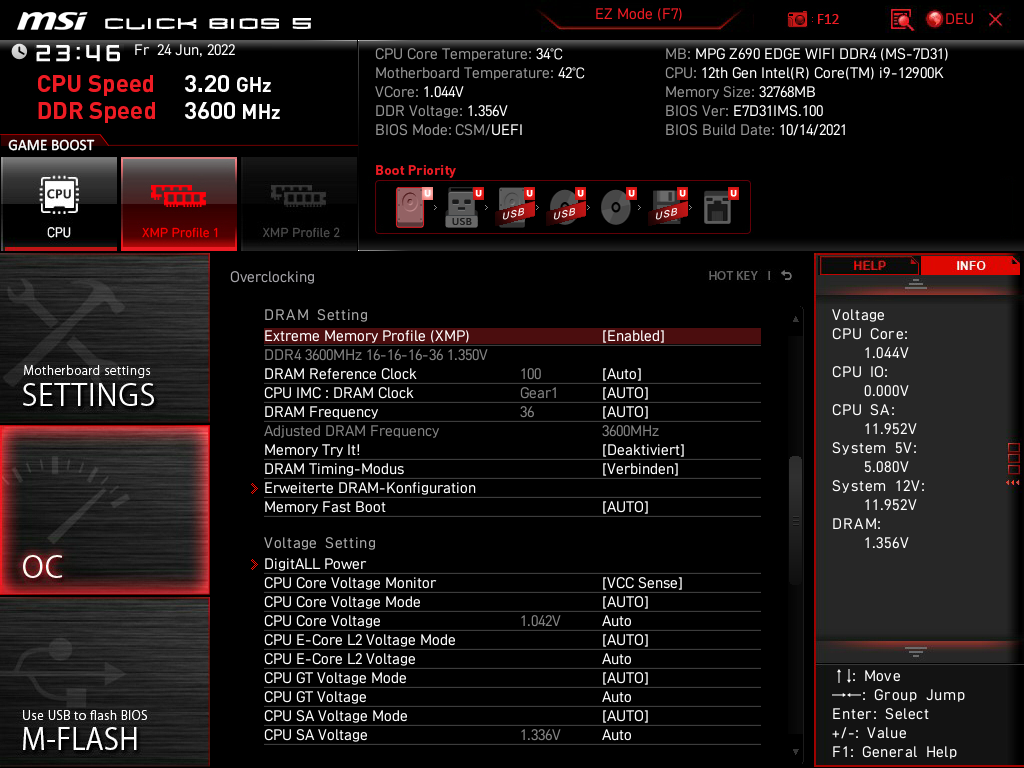Screen dimensions: 1024x768
Task: Open M-FLASH BIOS flashing section
Action: point(104,682)
